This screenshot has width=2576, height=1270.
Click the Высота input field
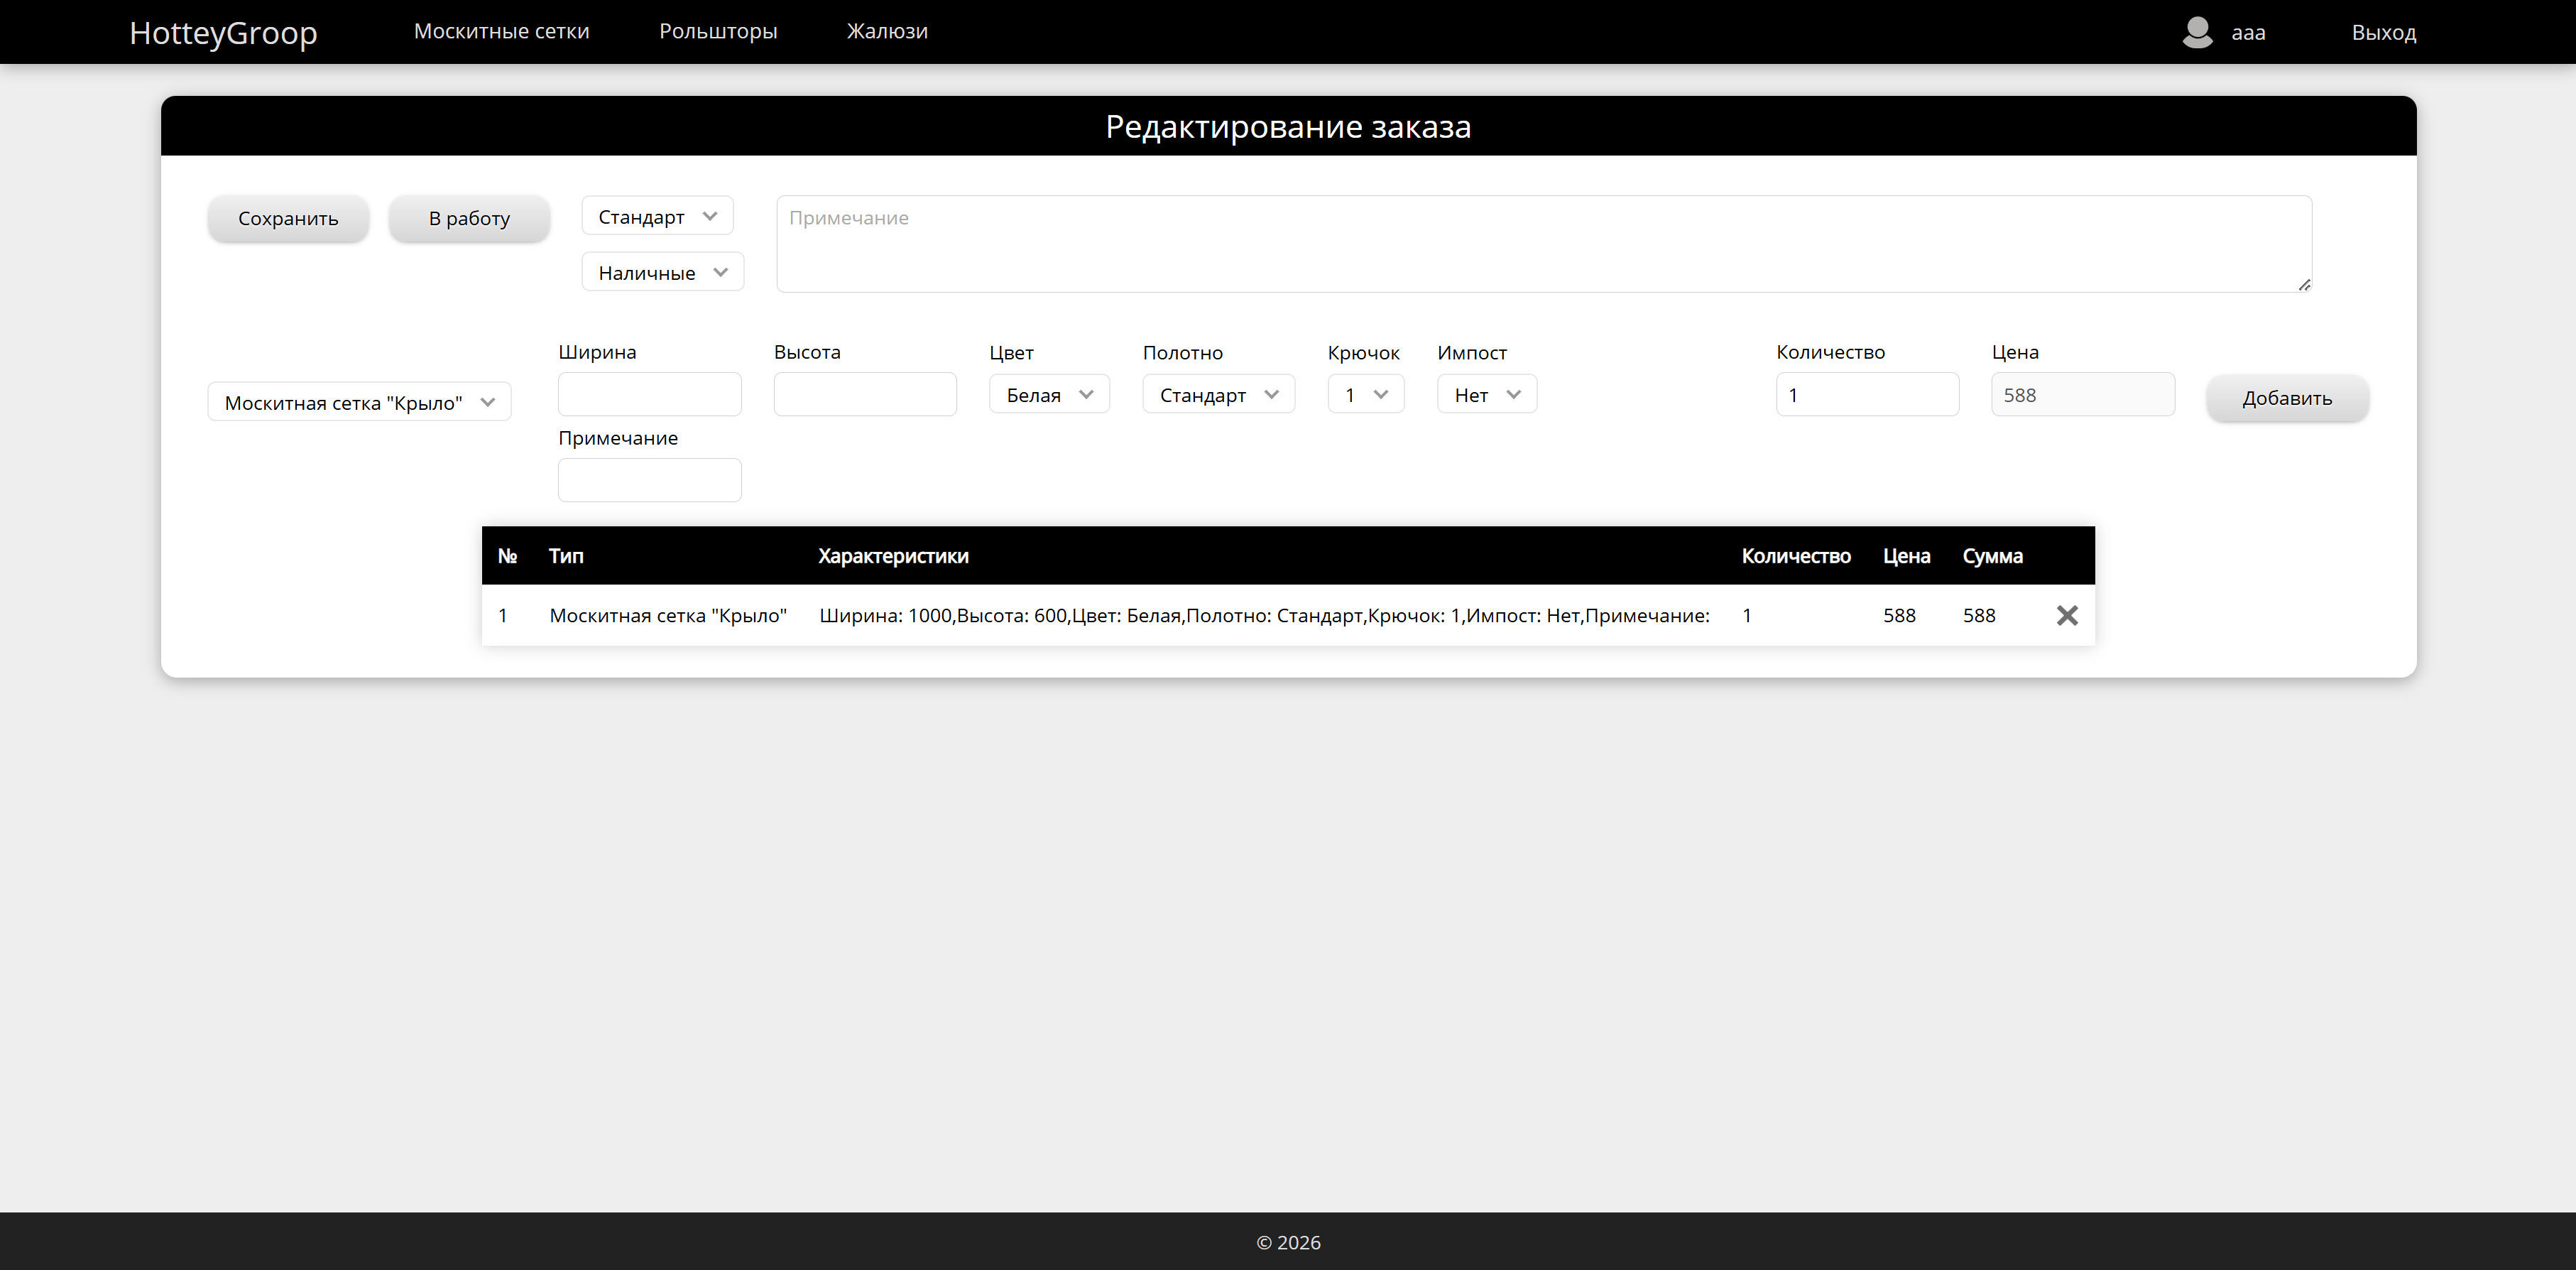pyautogui.click(x=865, y=394)
